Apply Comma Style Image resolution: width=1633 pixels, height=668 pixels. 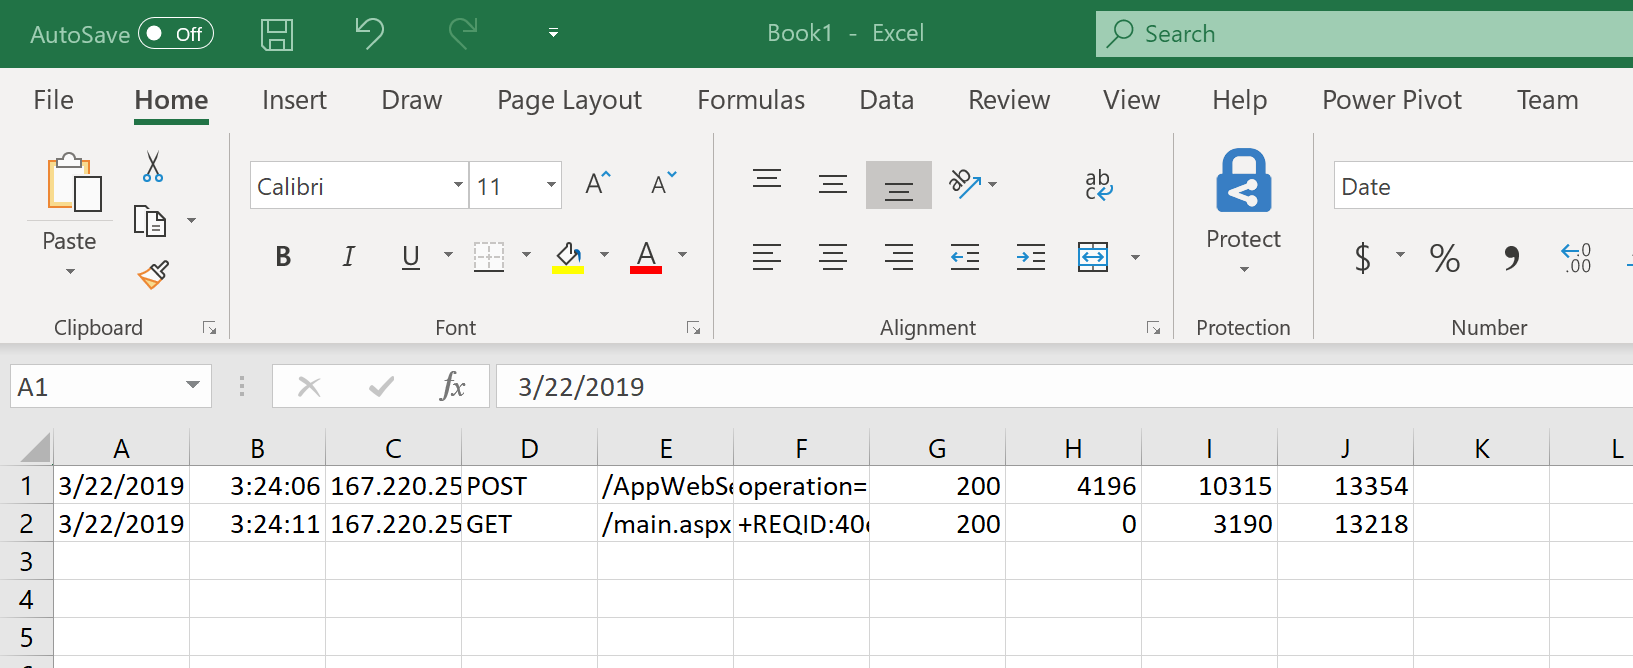tap(1511, 258)
